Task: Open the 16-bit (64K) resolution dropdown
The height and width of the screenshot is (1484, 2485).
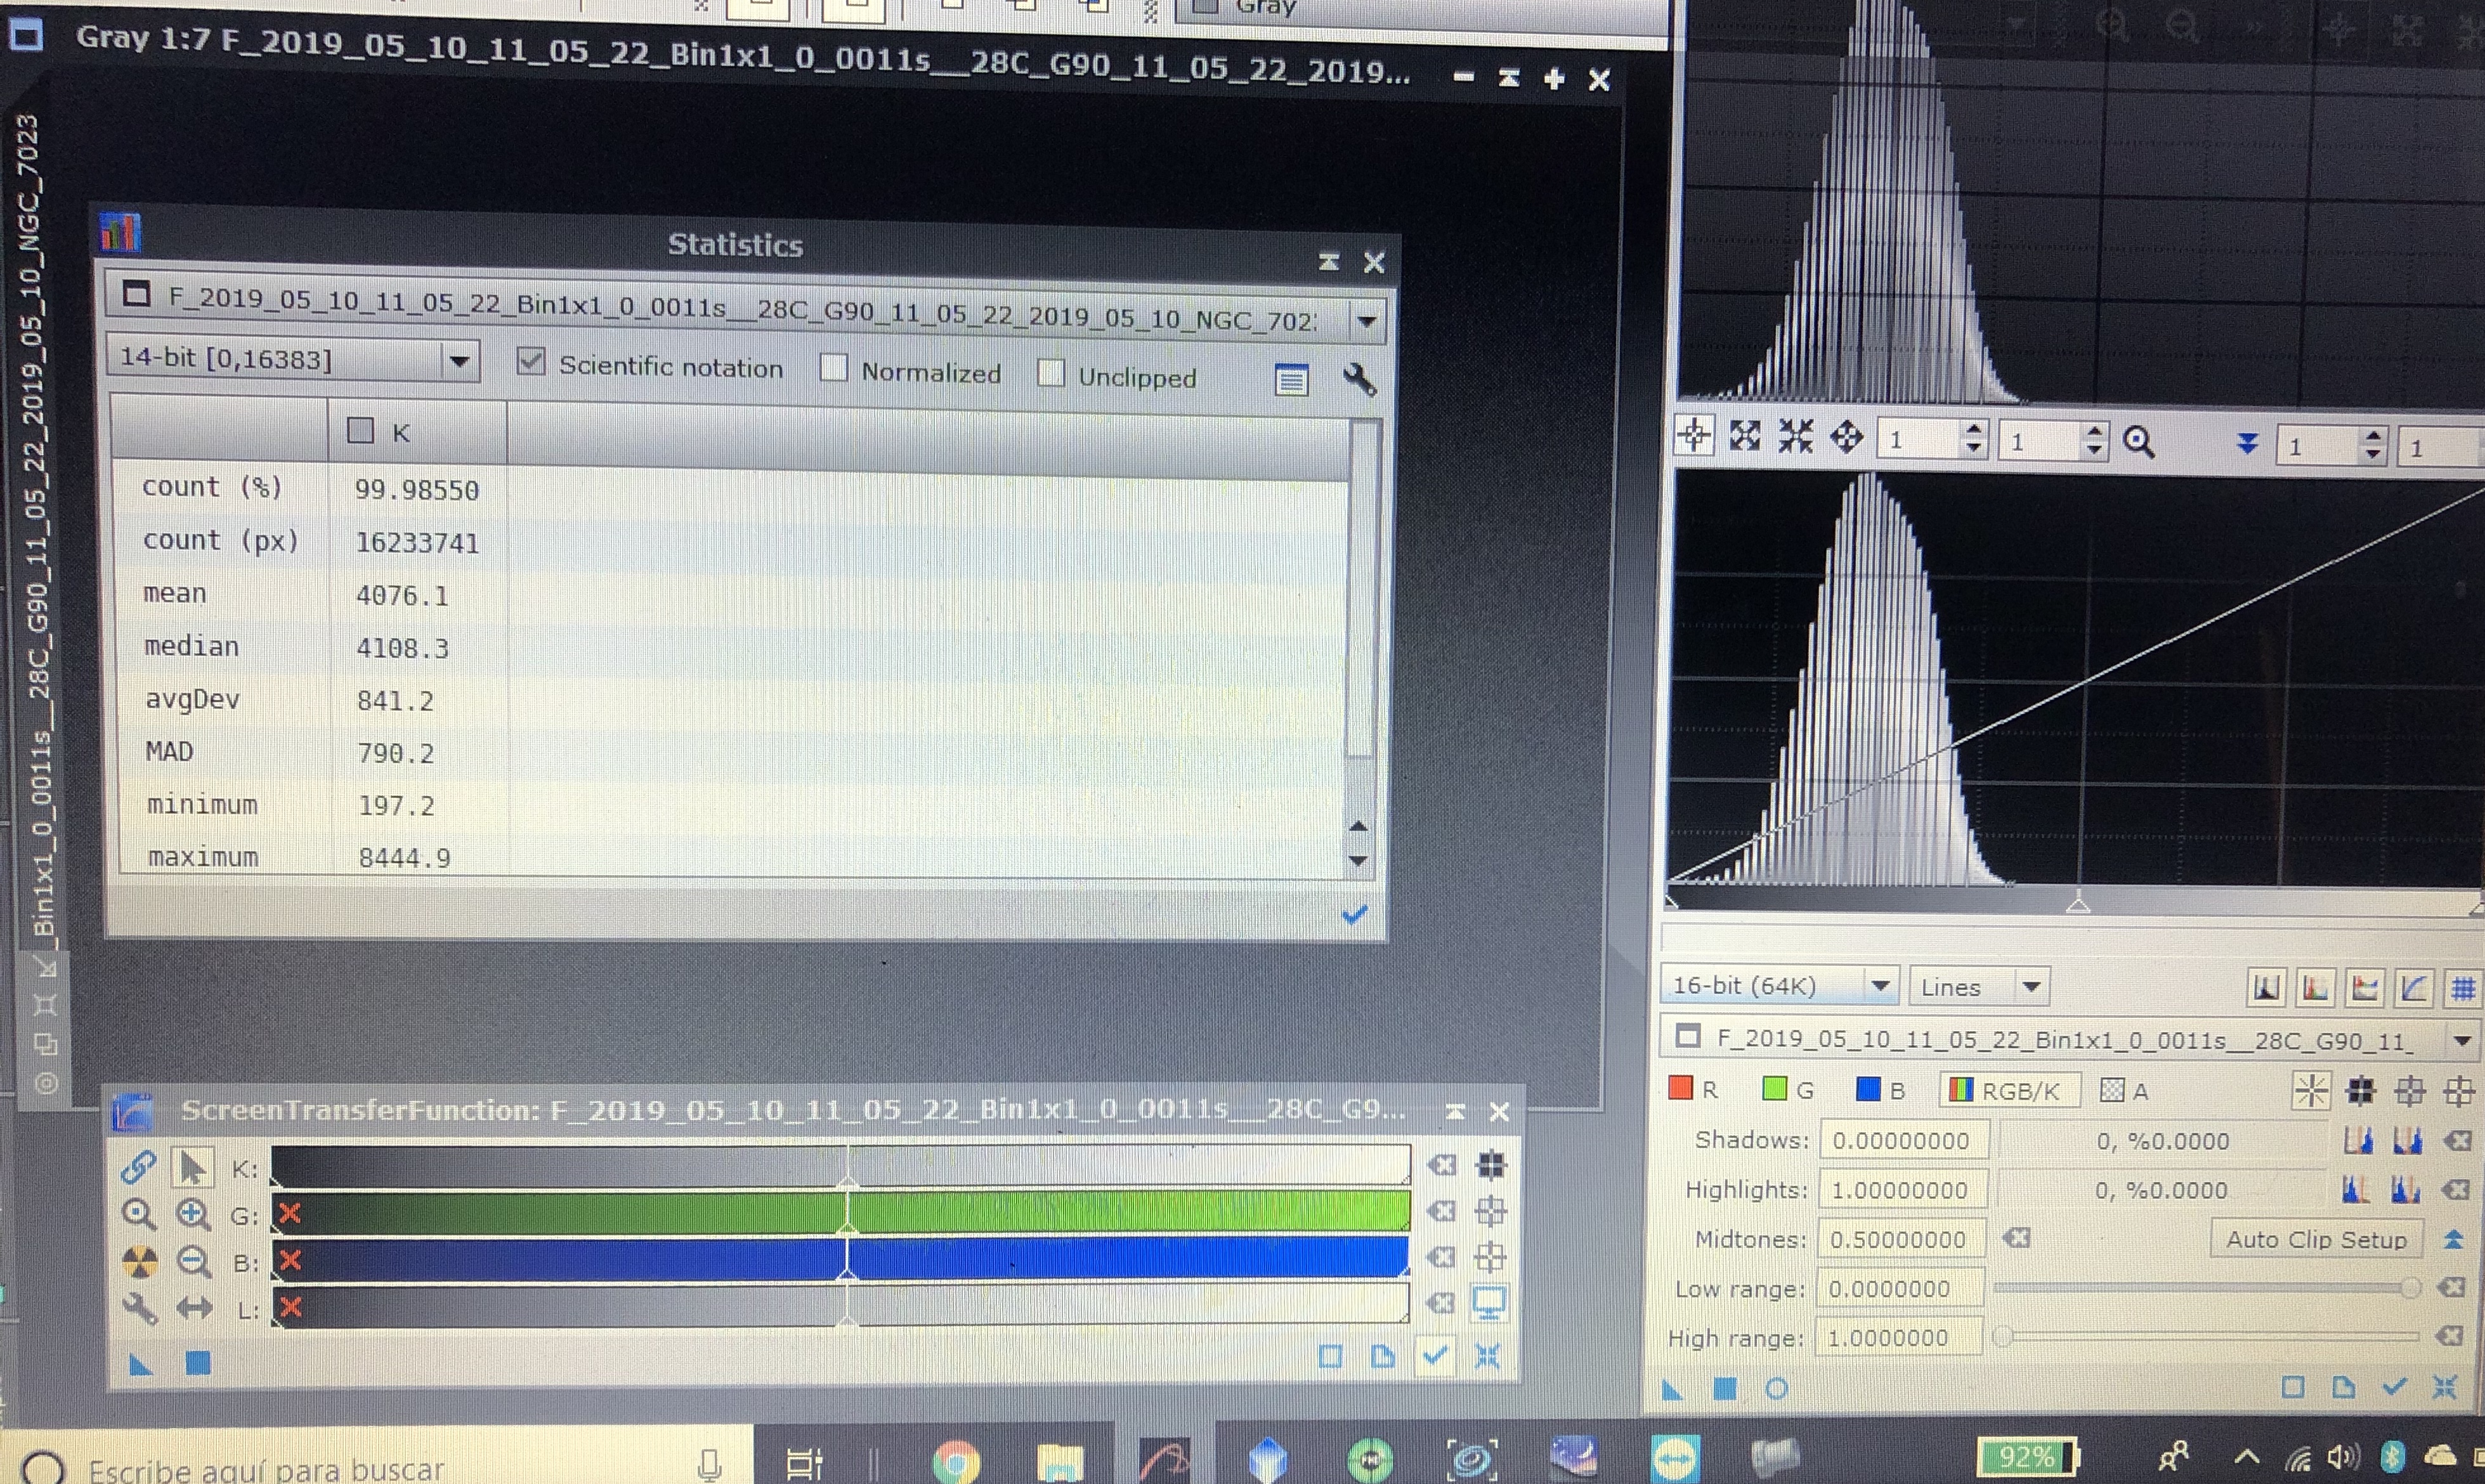Action: (x=1880, y=986)
